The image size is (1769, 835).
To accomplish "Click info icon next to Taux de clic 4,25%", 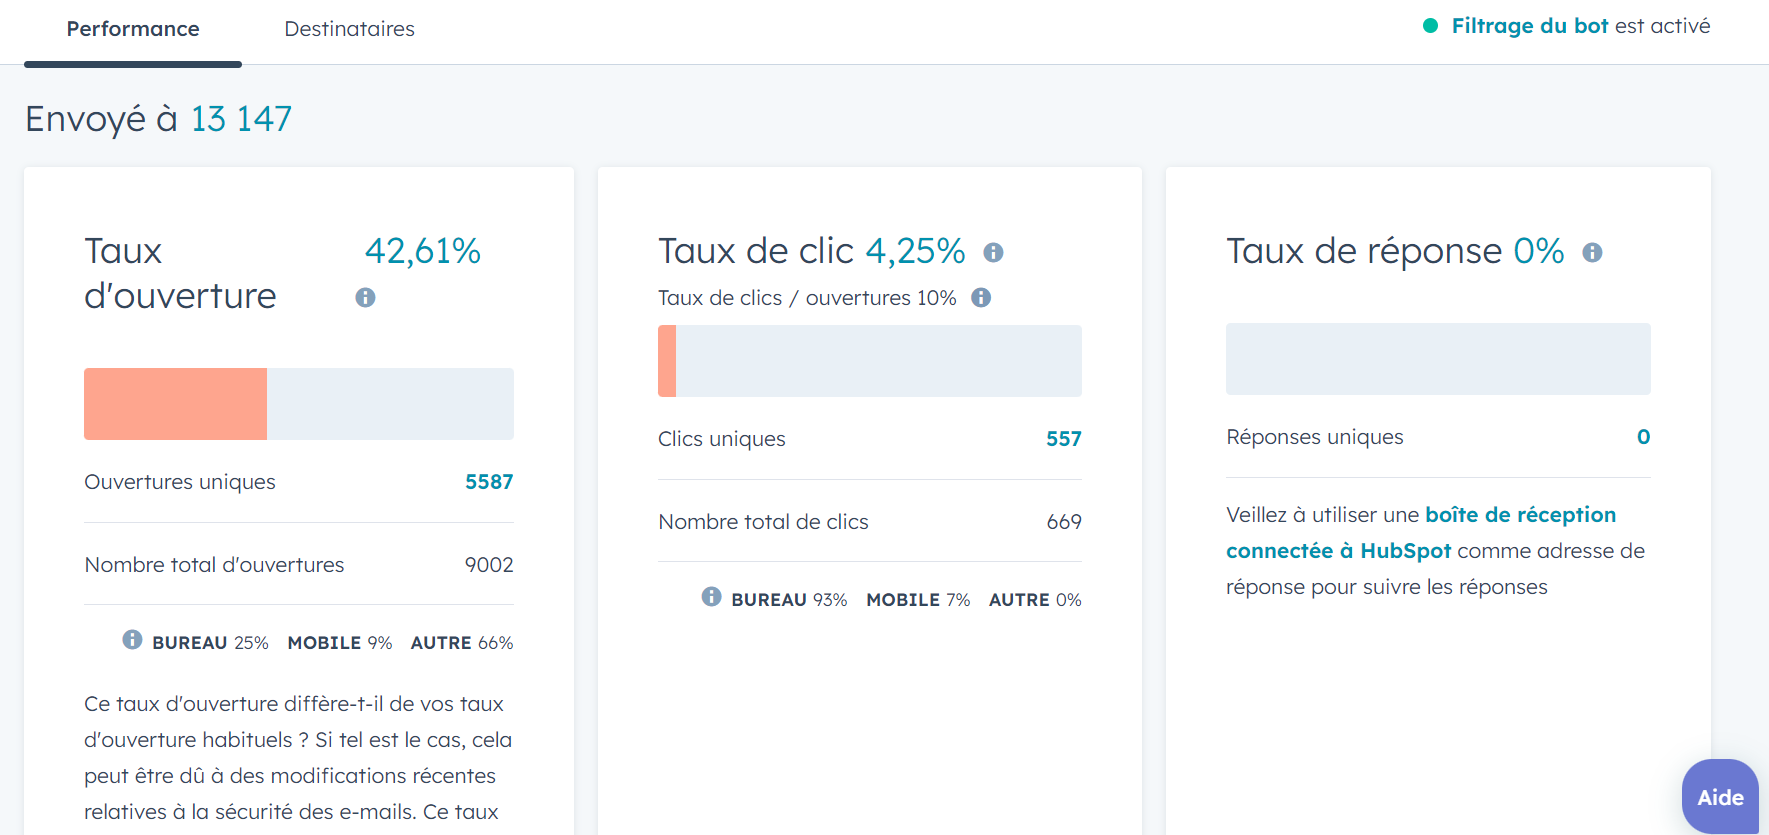I will point(993,253).
